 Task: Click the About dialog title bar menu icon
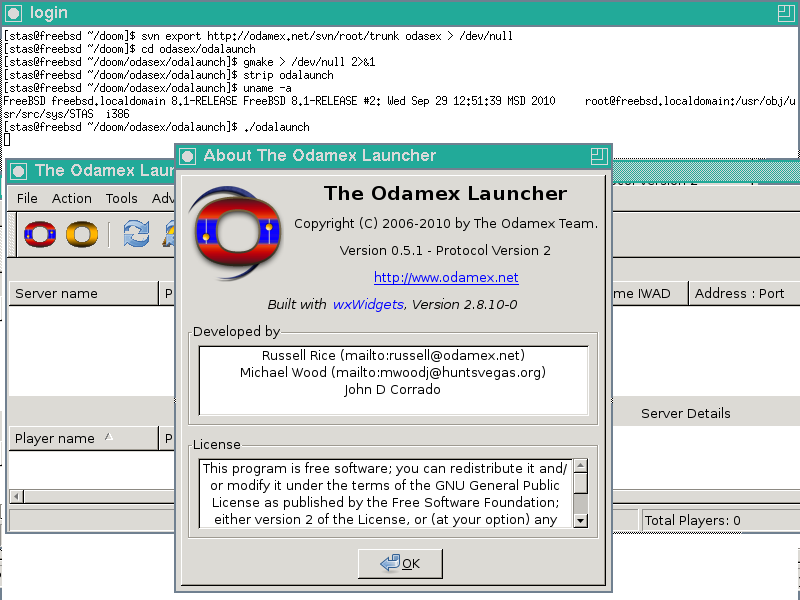pyautogui.click(x=189, y=156)
